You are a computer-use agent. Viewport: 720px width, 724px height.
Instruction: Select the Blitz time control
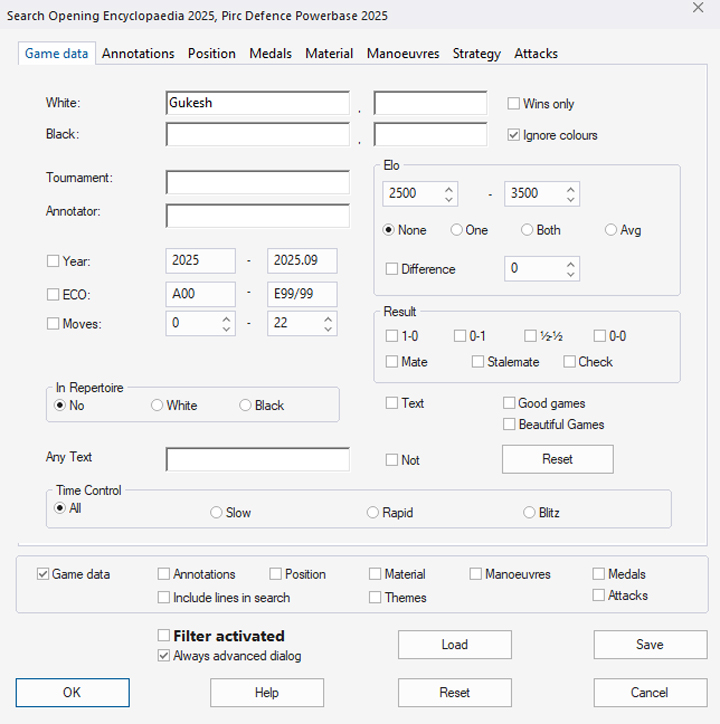pyautogui.click(x=530, y=513)
